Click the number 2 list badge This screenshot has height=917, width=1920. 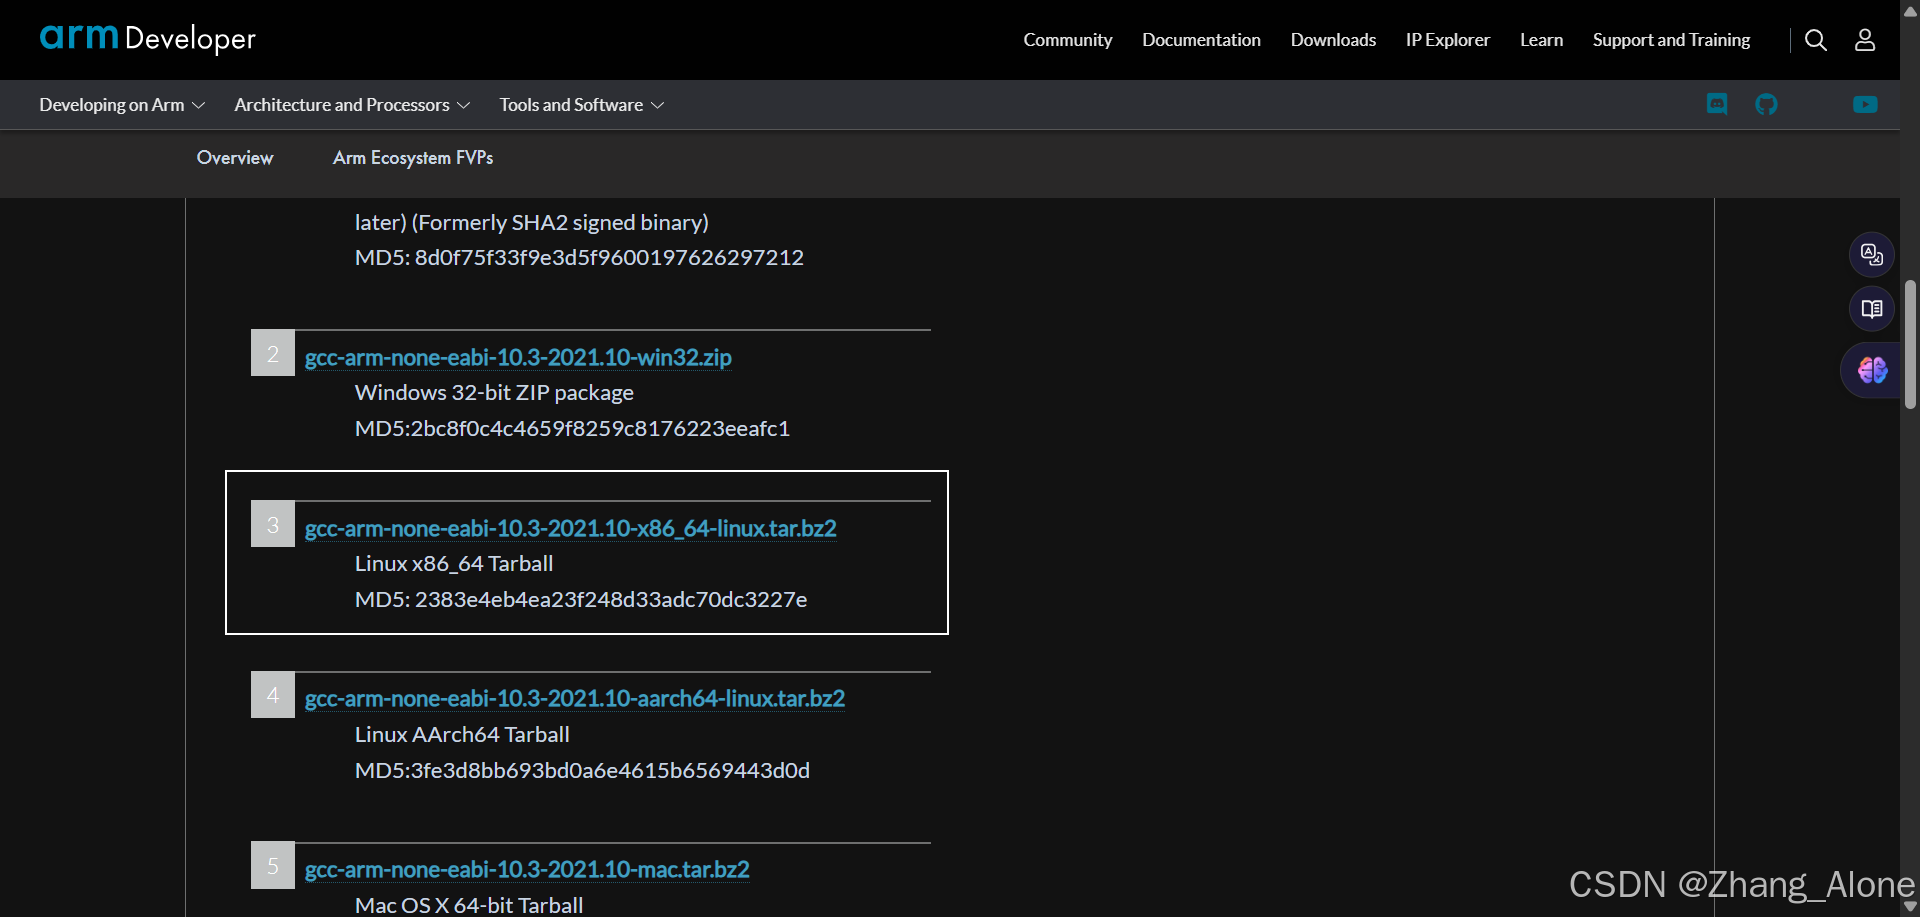(273, 353)
